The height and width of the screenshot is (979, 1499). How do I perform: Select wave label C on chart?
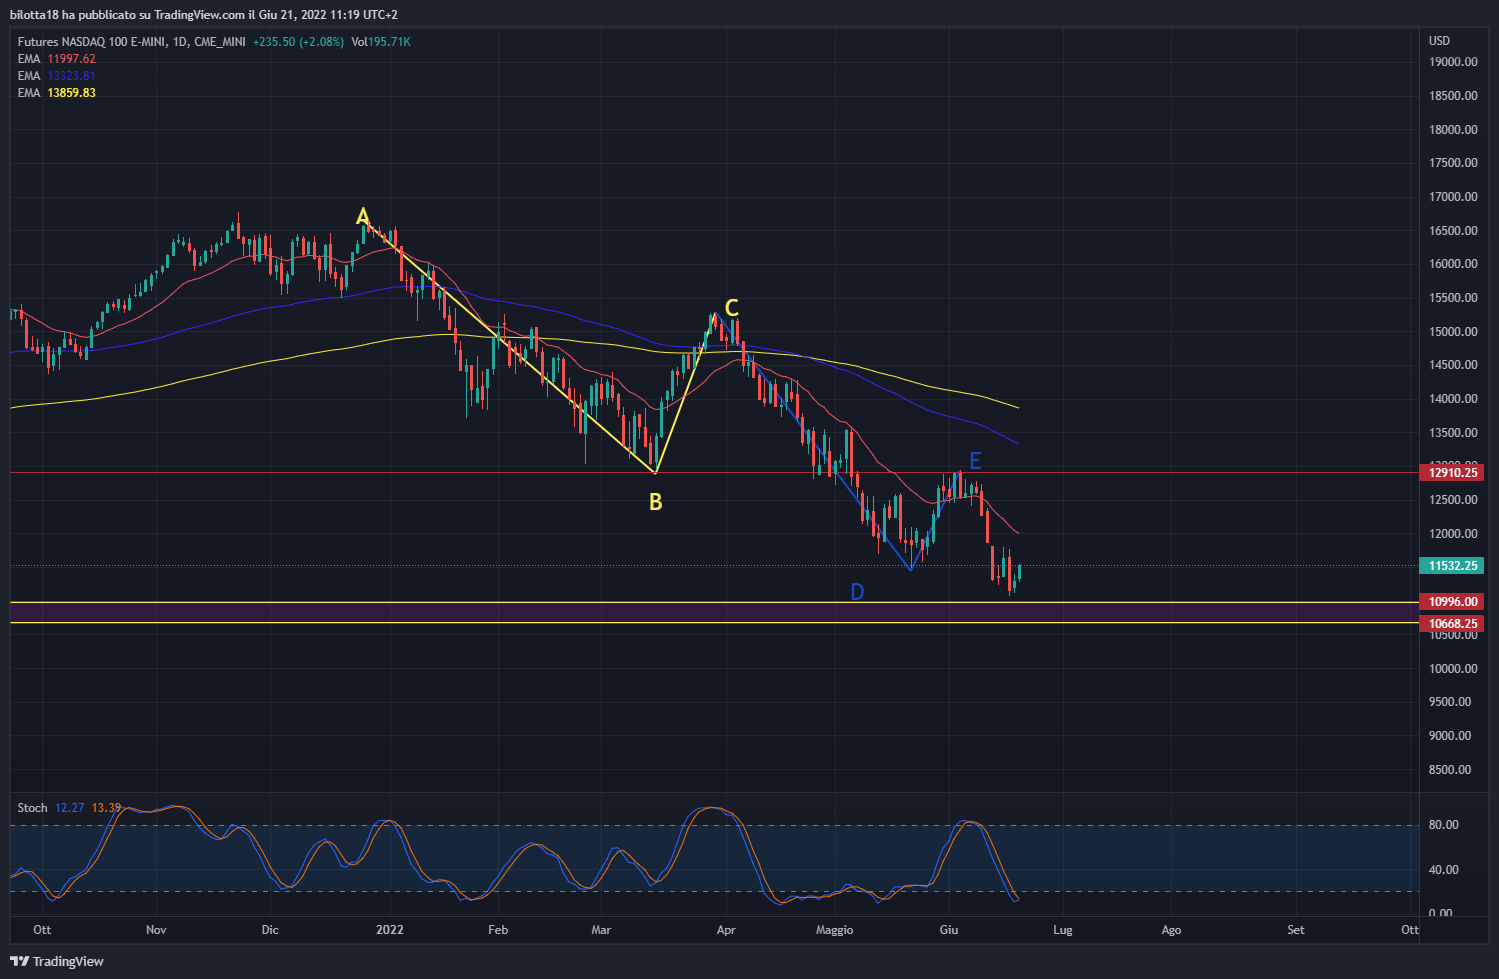coord(732,308)
